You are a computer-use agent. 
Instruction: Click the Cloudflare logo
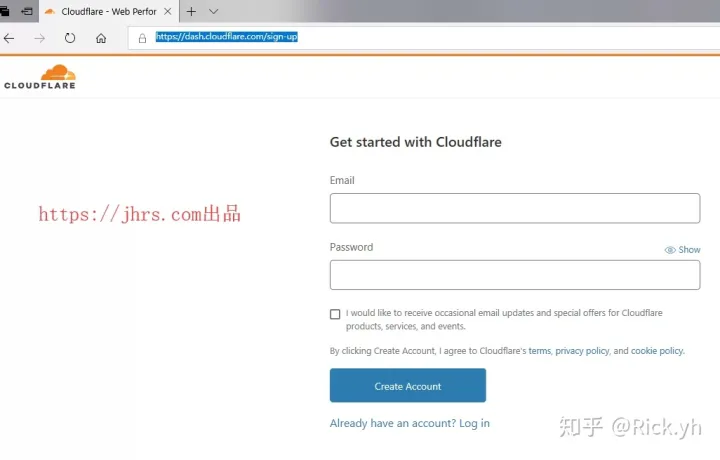click(x=40, y=77)
